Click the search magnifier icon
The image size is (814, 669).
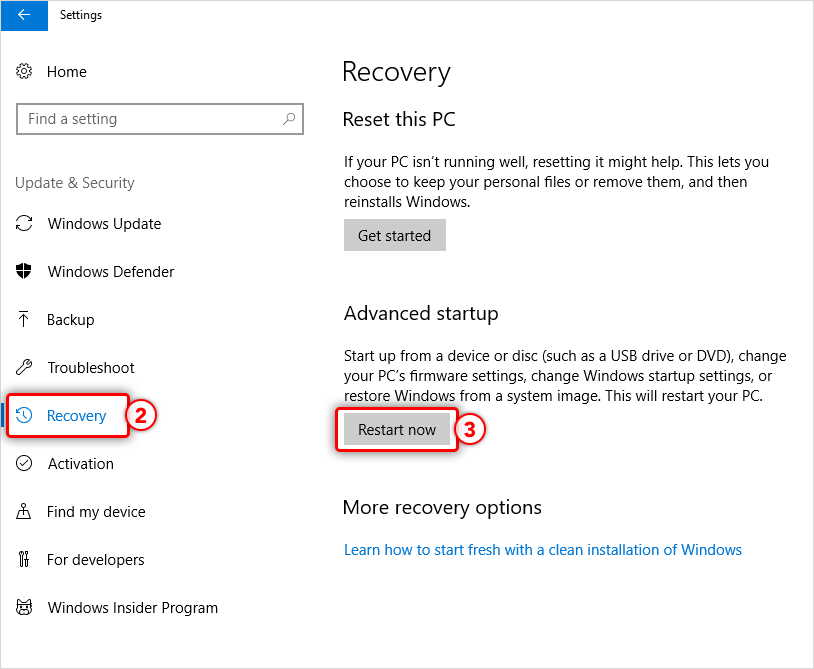click(290, 119)
